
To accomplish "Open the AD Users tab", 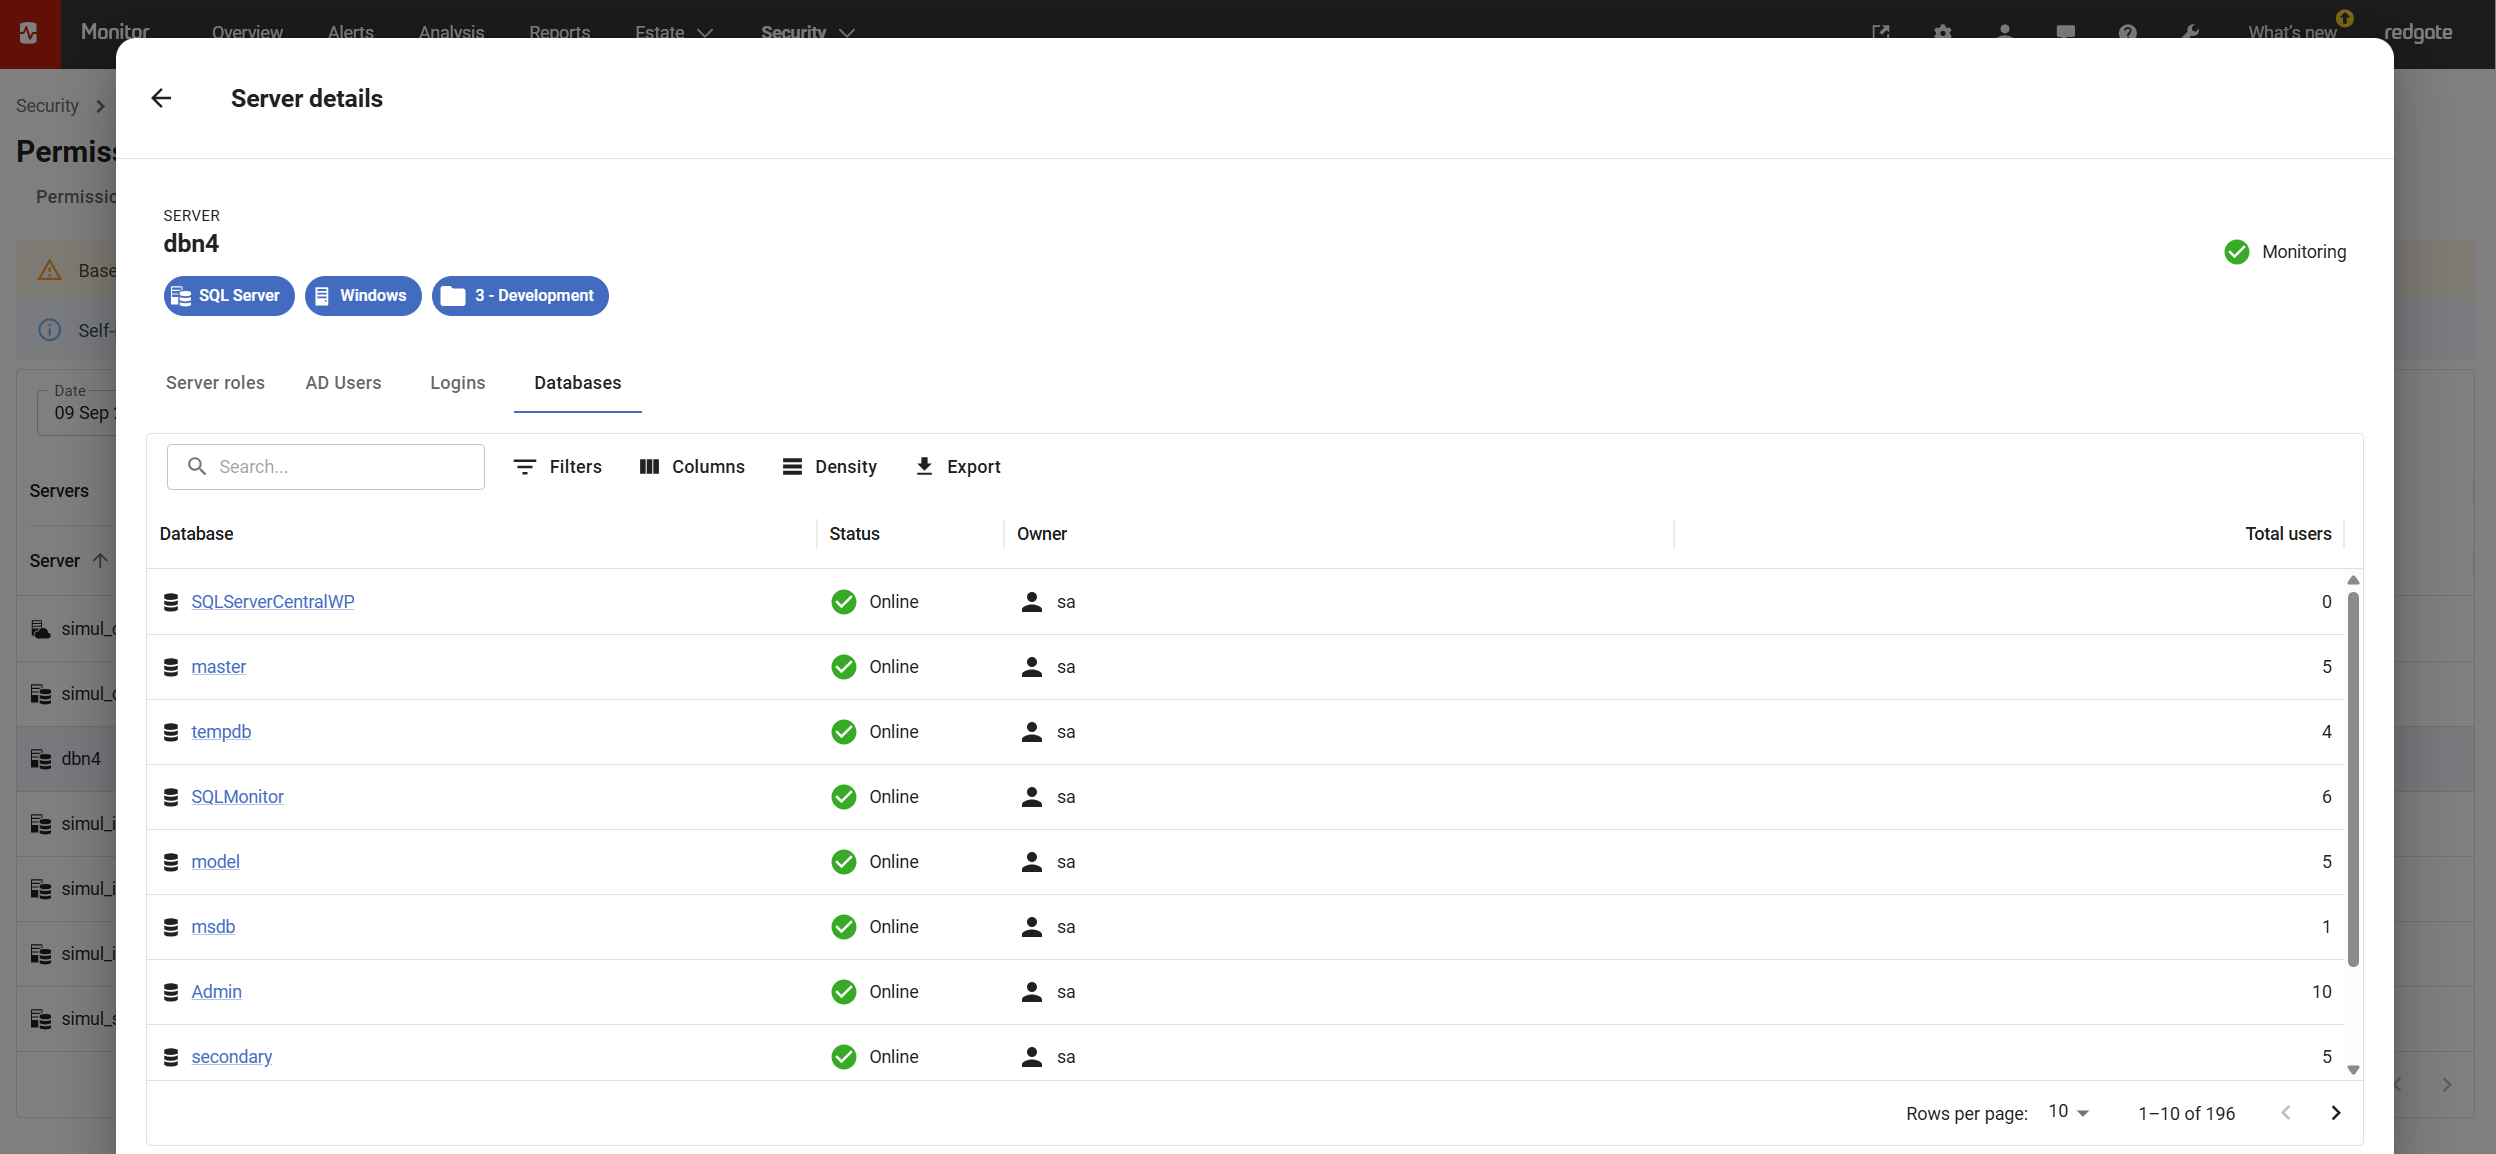I will [x=343, y=383].
